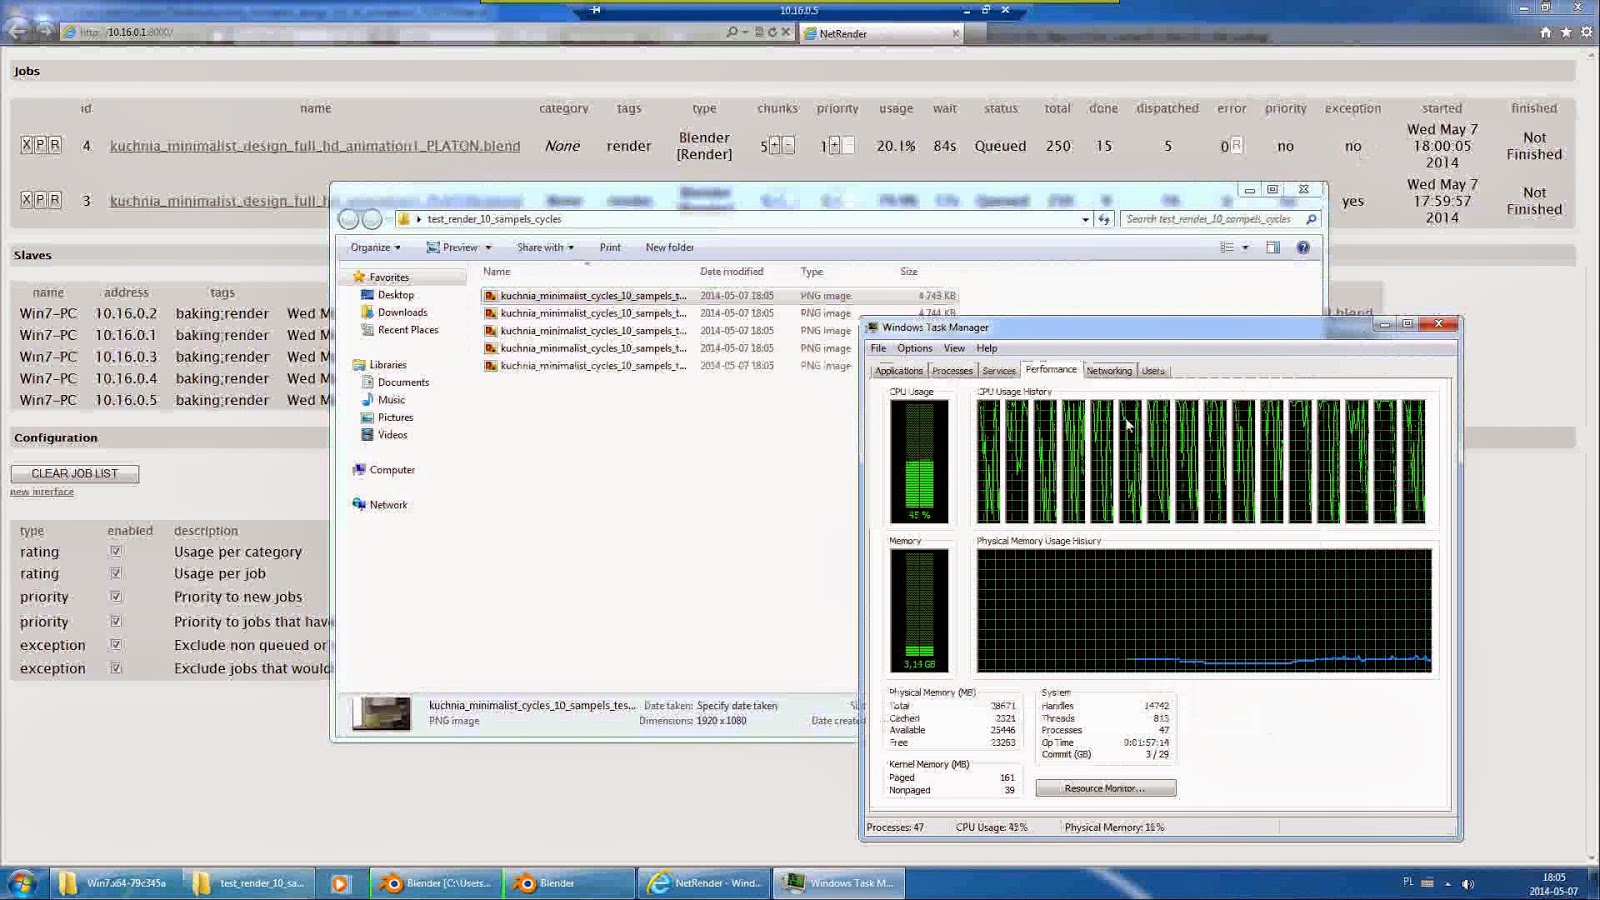Open Task Manager Options menu
This screenshot has height=900, width=1600.
point(914,348)
